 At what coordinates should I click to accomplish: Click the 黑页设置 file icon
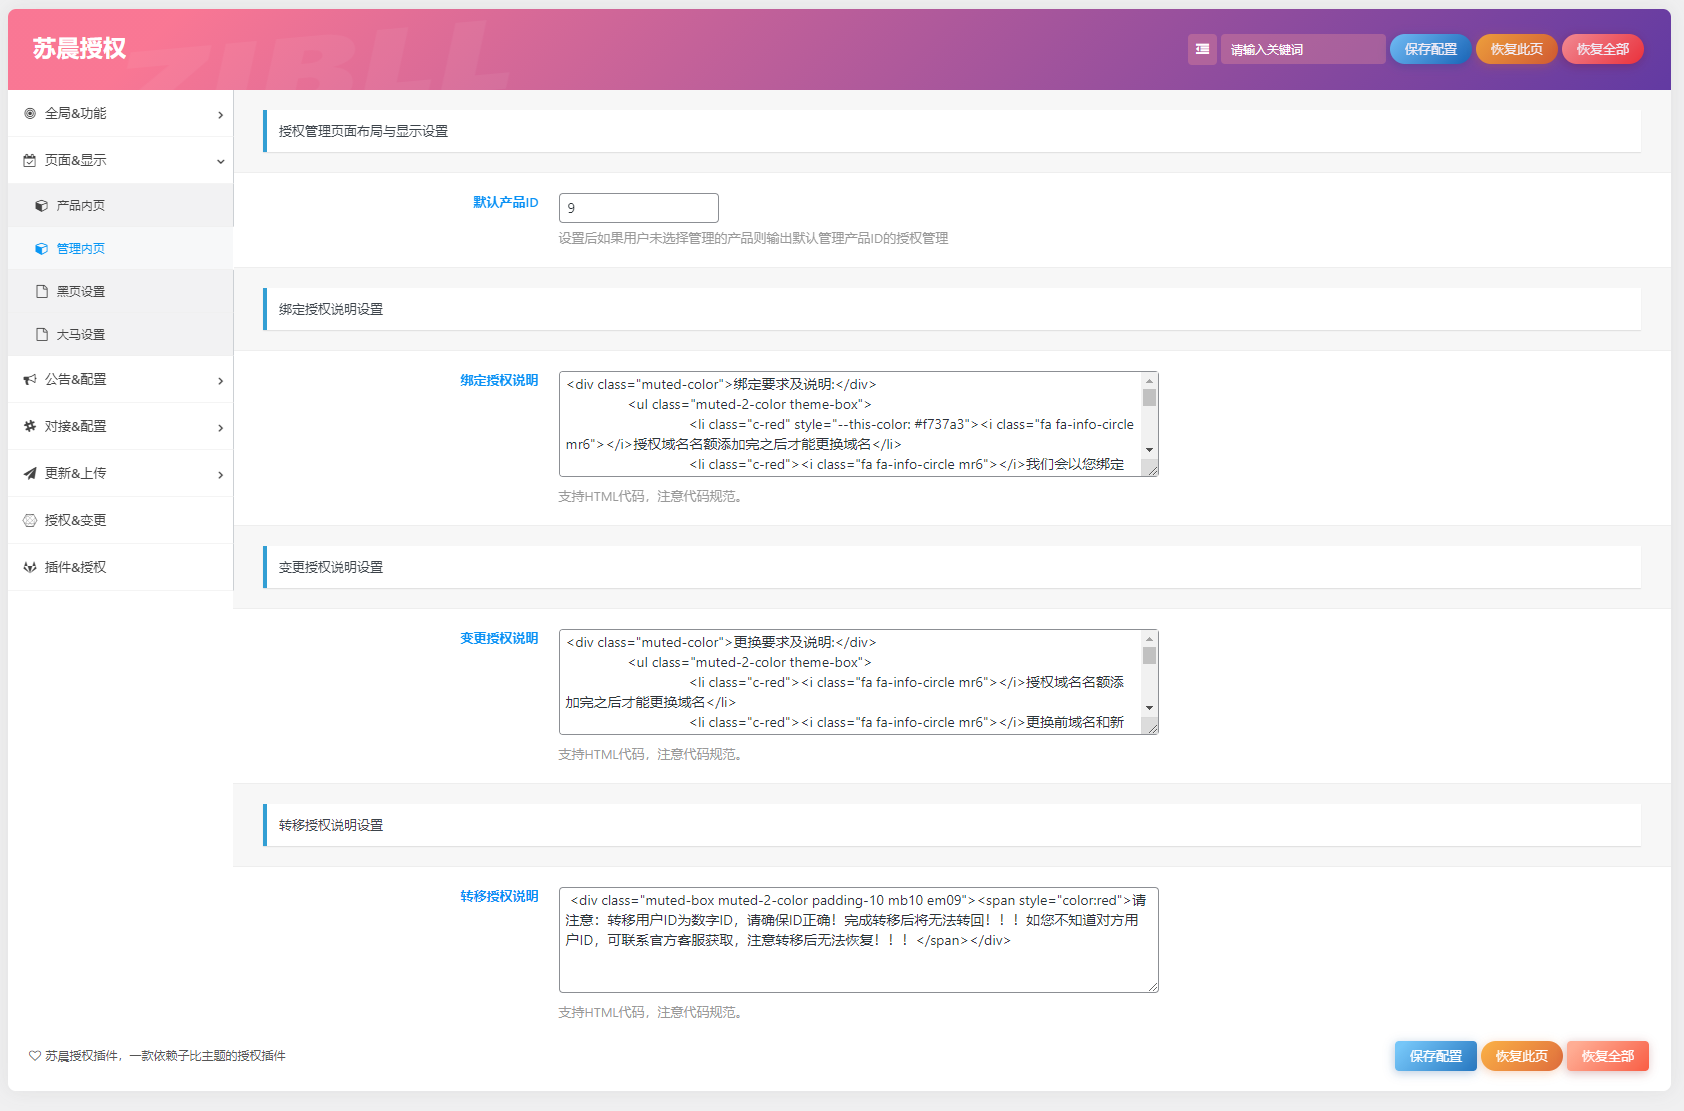(x=42, y=291)
